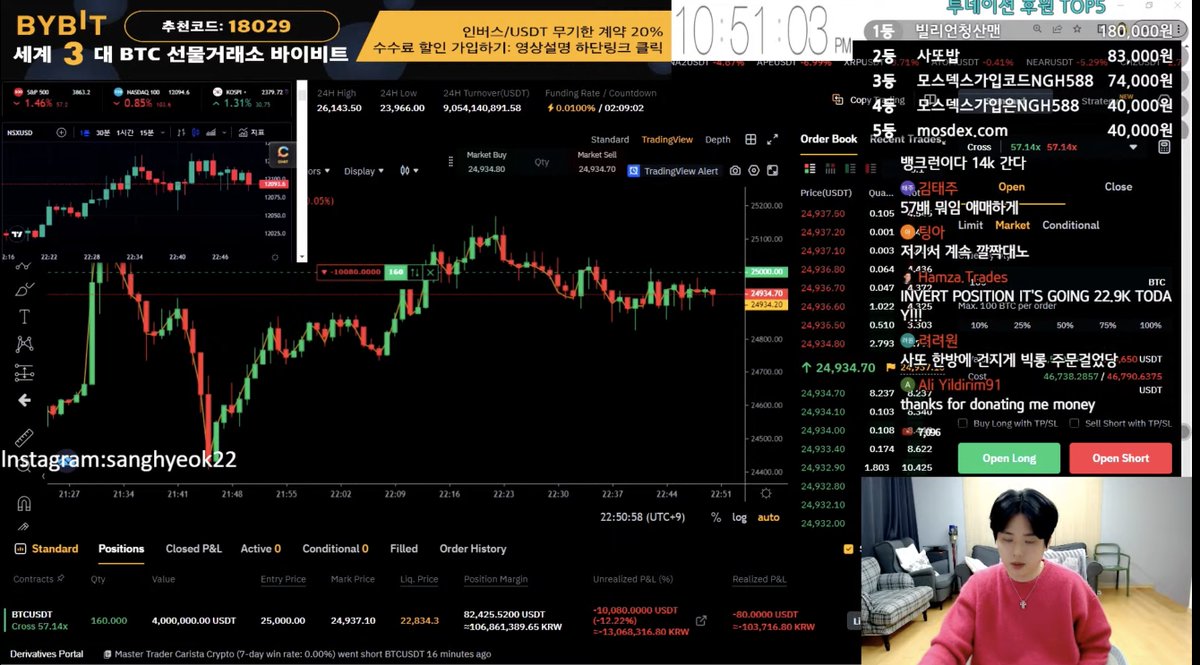Open chart axis settings gear
Screen dimensions: 1200x665
(x=766, y=493)
